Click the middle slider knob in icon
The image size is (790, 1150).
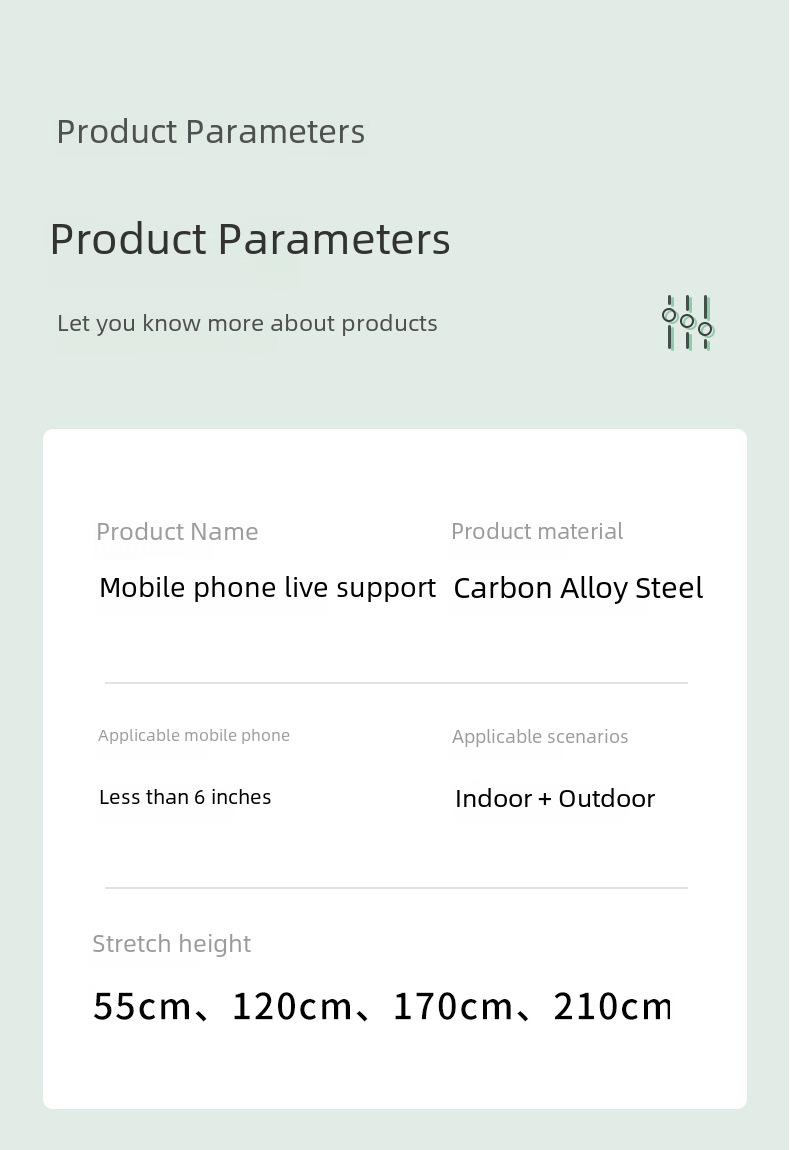pyautogui.click(x=687, y=321)
